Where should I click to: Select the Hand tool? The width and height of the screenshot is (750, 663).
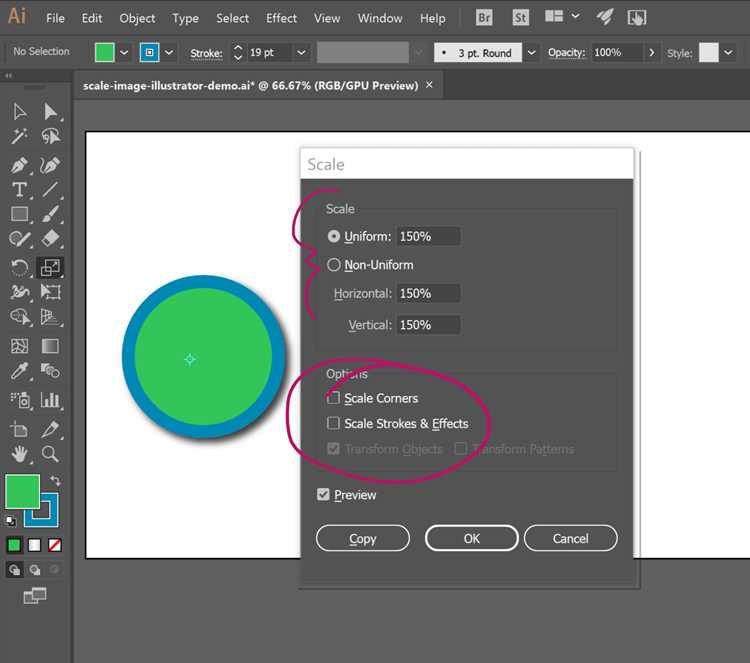(x=19, y=453)
